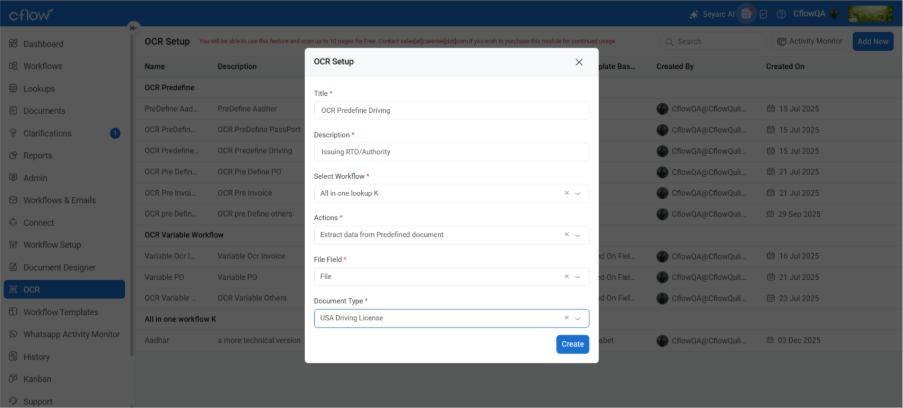This screenshot has width=903, height=408.
Task: Click the Activity Monitor icon
Action: tap(782, 42)
